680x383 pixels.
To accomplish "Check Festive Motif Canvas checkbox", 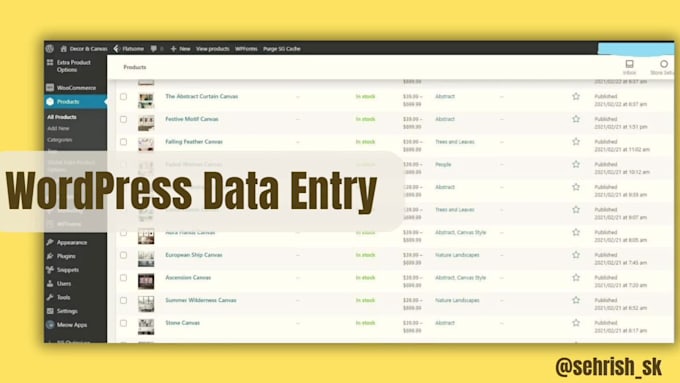I will tap(124, 119).
